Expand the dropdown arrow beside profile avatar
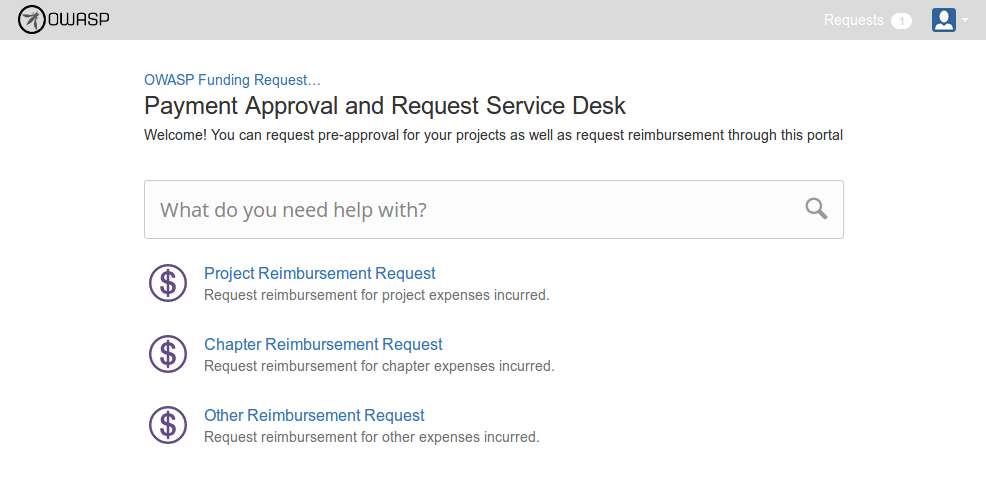Viewport: 986px width, 491px height. 965,20
